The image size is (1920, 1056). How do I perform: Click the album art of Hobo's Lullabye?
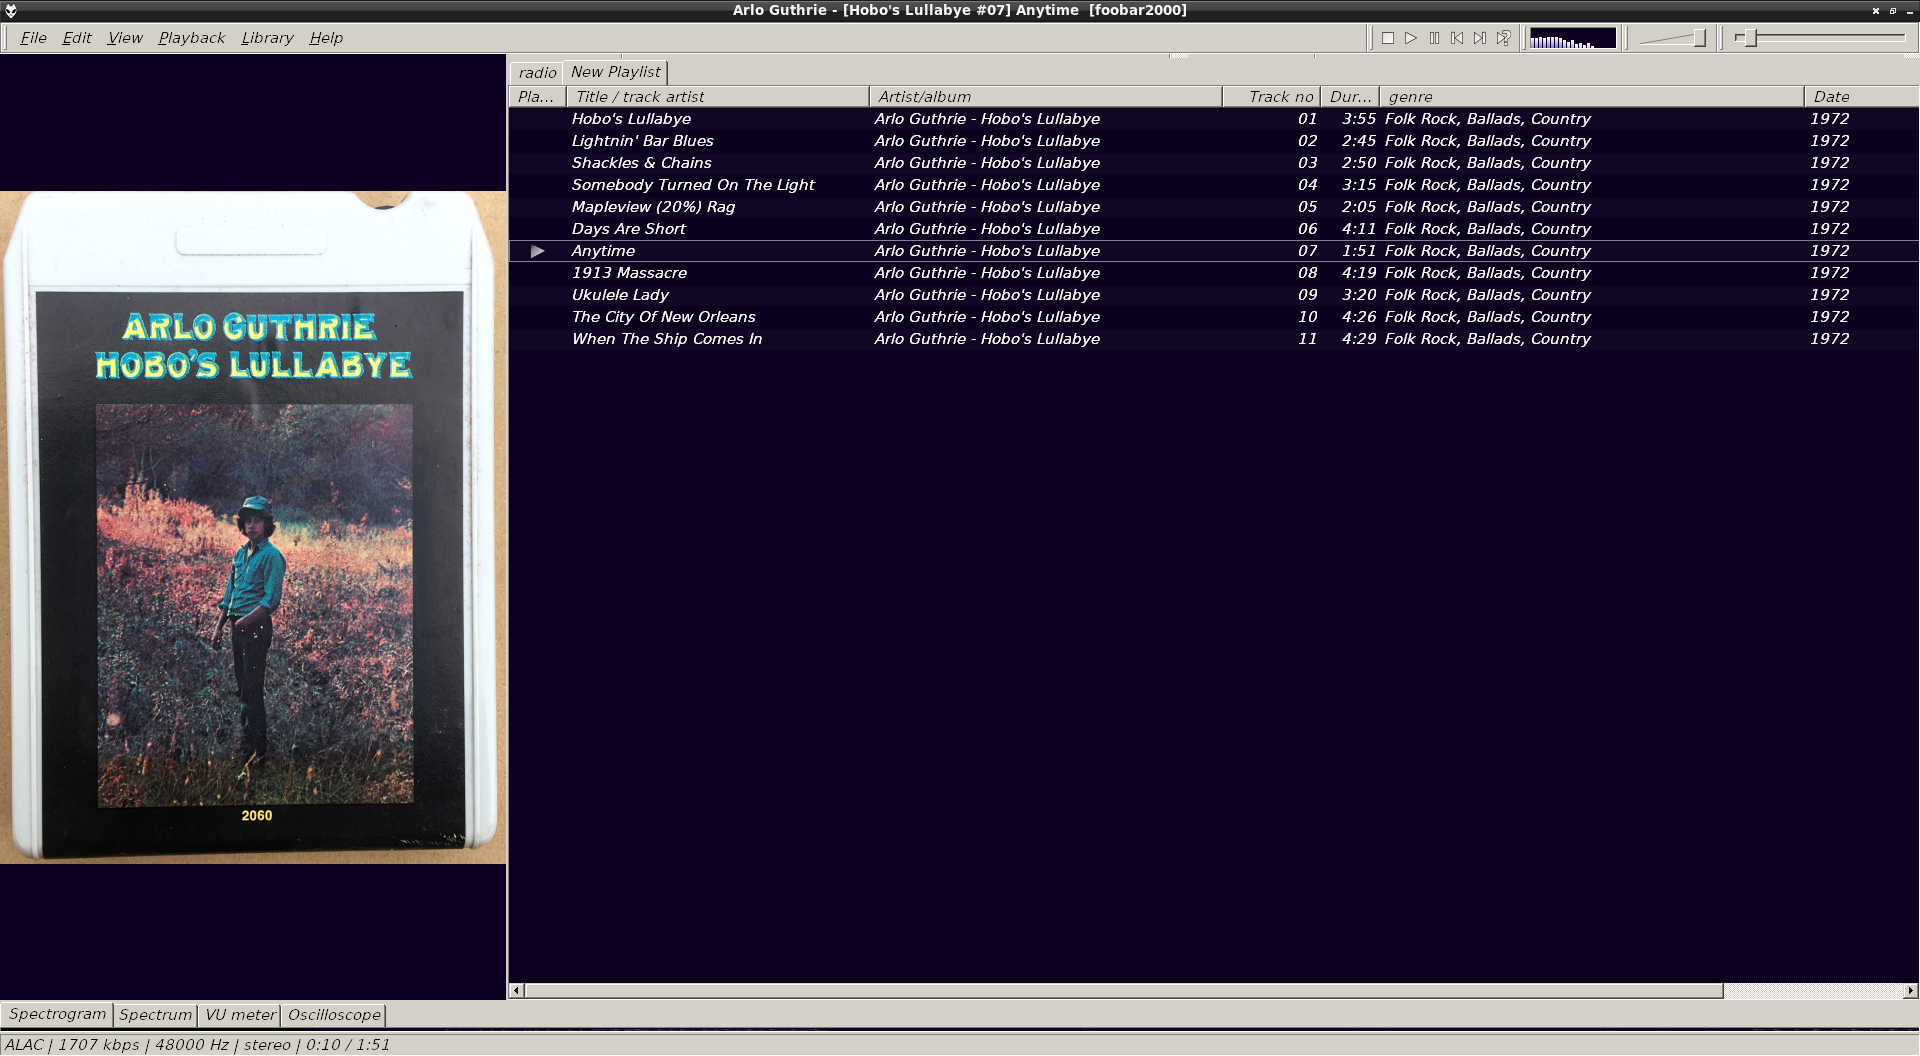(x=253, y=527)
